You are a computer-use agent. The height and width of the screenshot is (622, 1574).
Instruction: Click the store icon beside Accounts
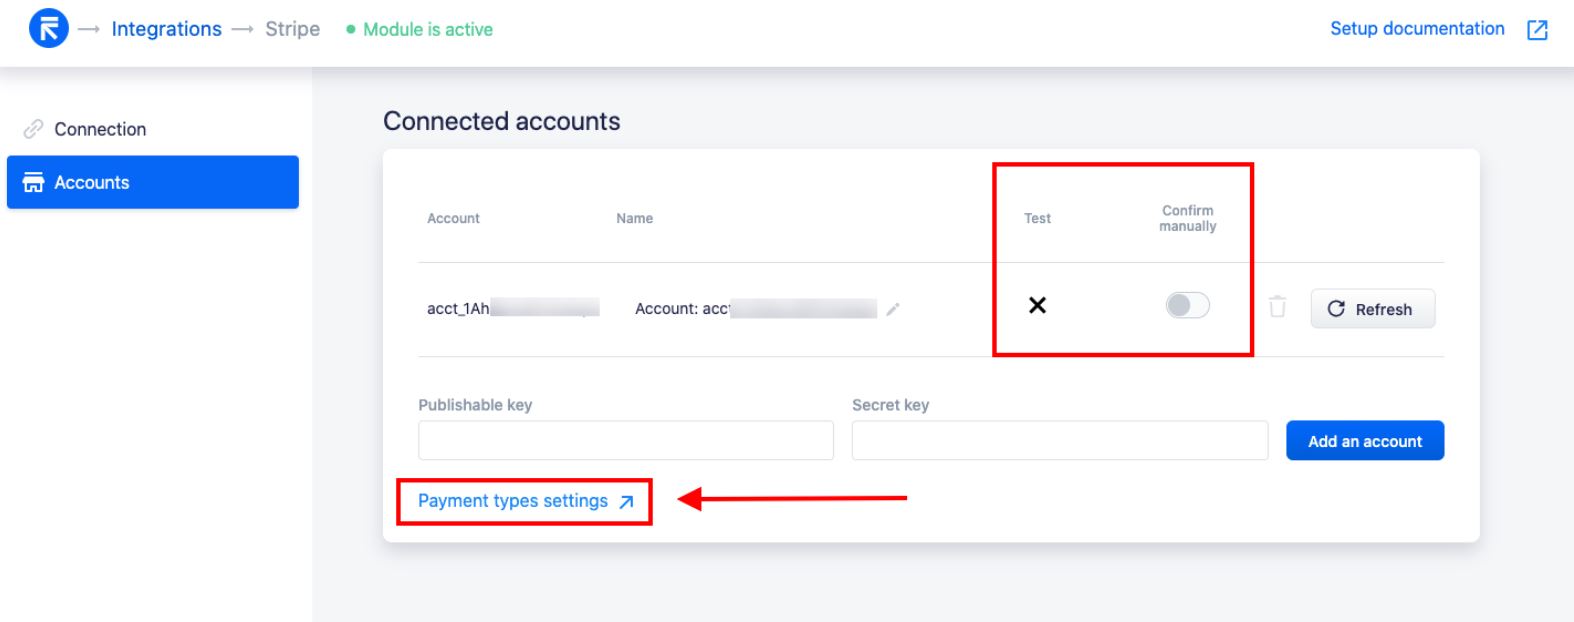click(x=34, y=182)
